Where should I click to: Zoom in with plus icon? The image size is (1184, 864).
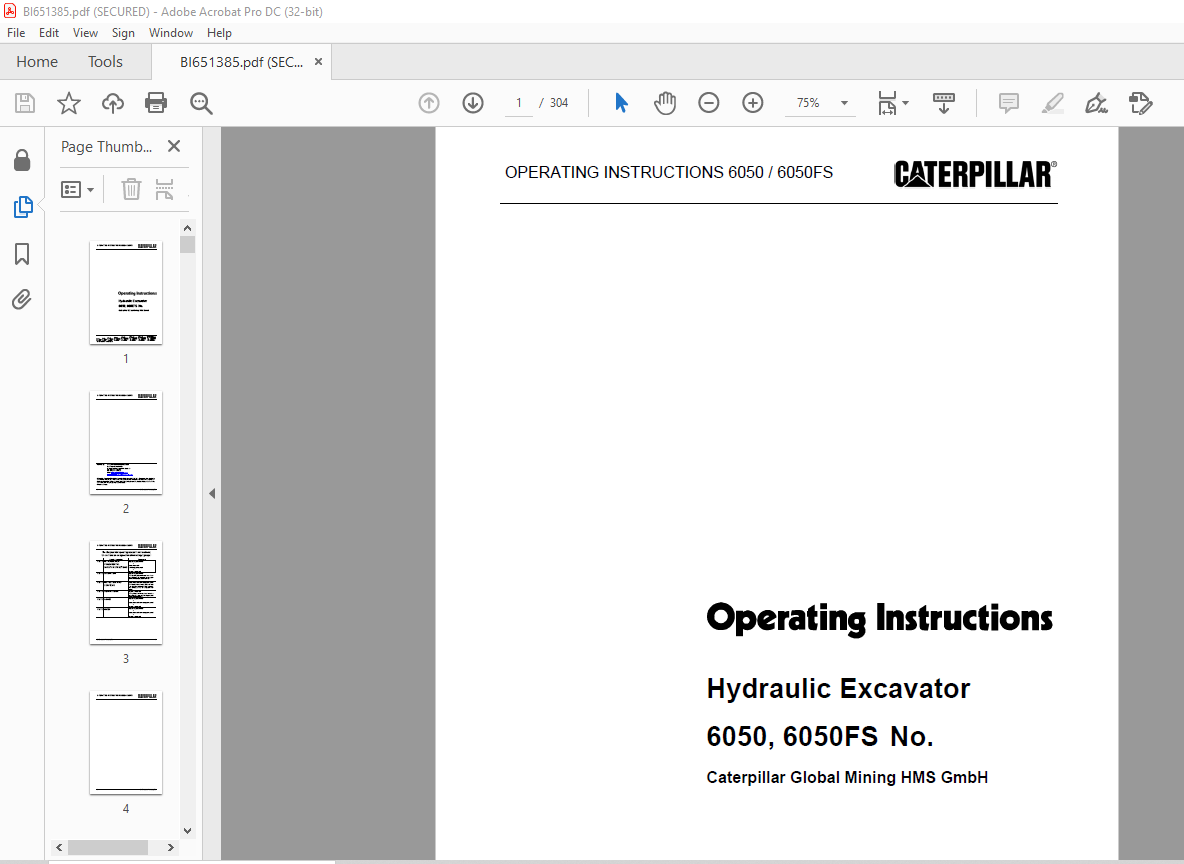tap(753, 103)
